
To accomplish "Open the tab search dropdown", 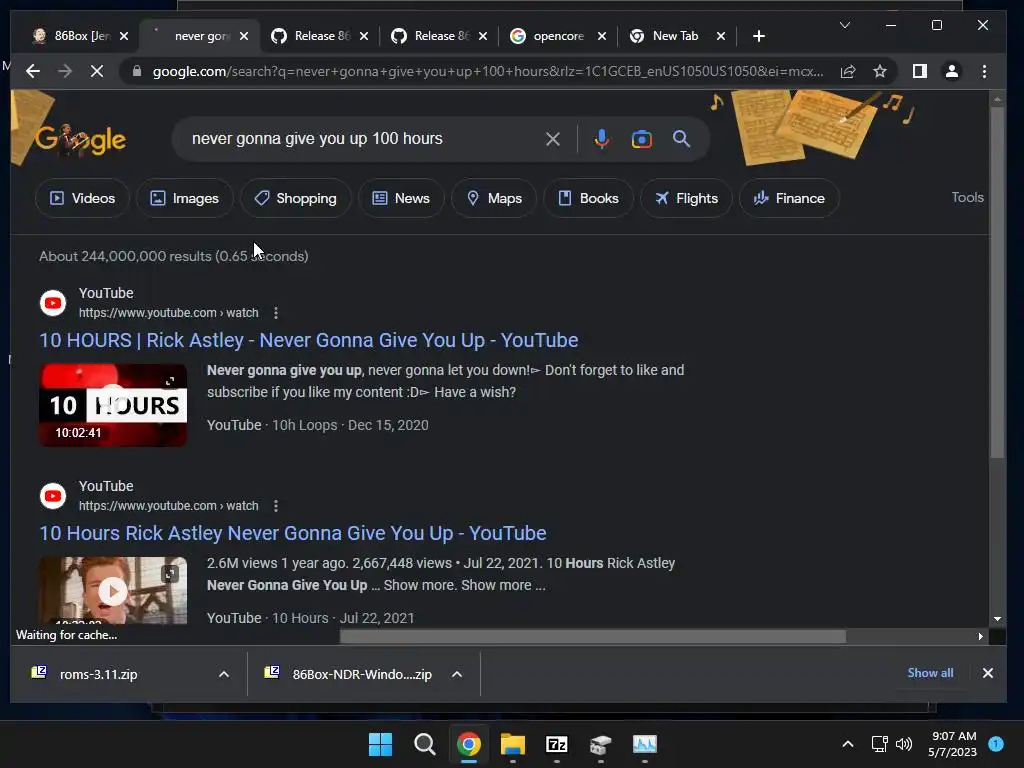I will tap(844, 25).
